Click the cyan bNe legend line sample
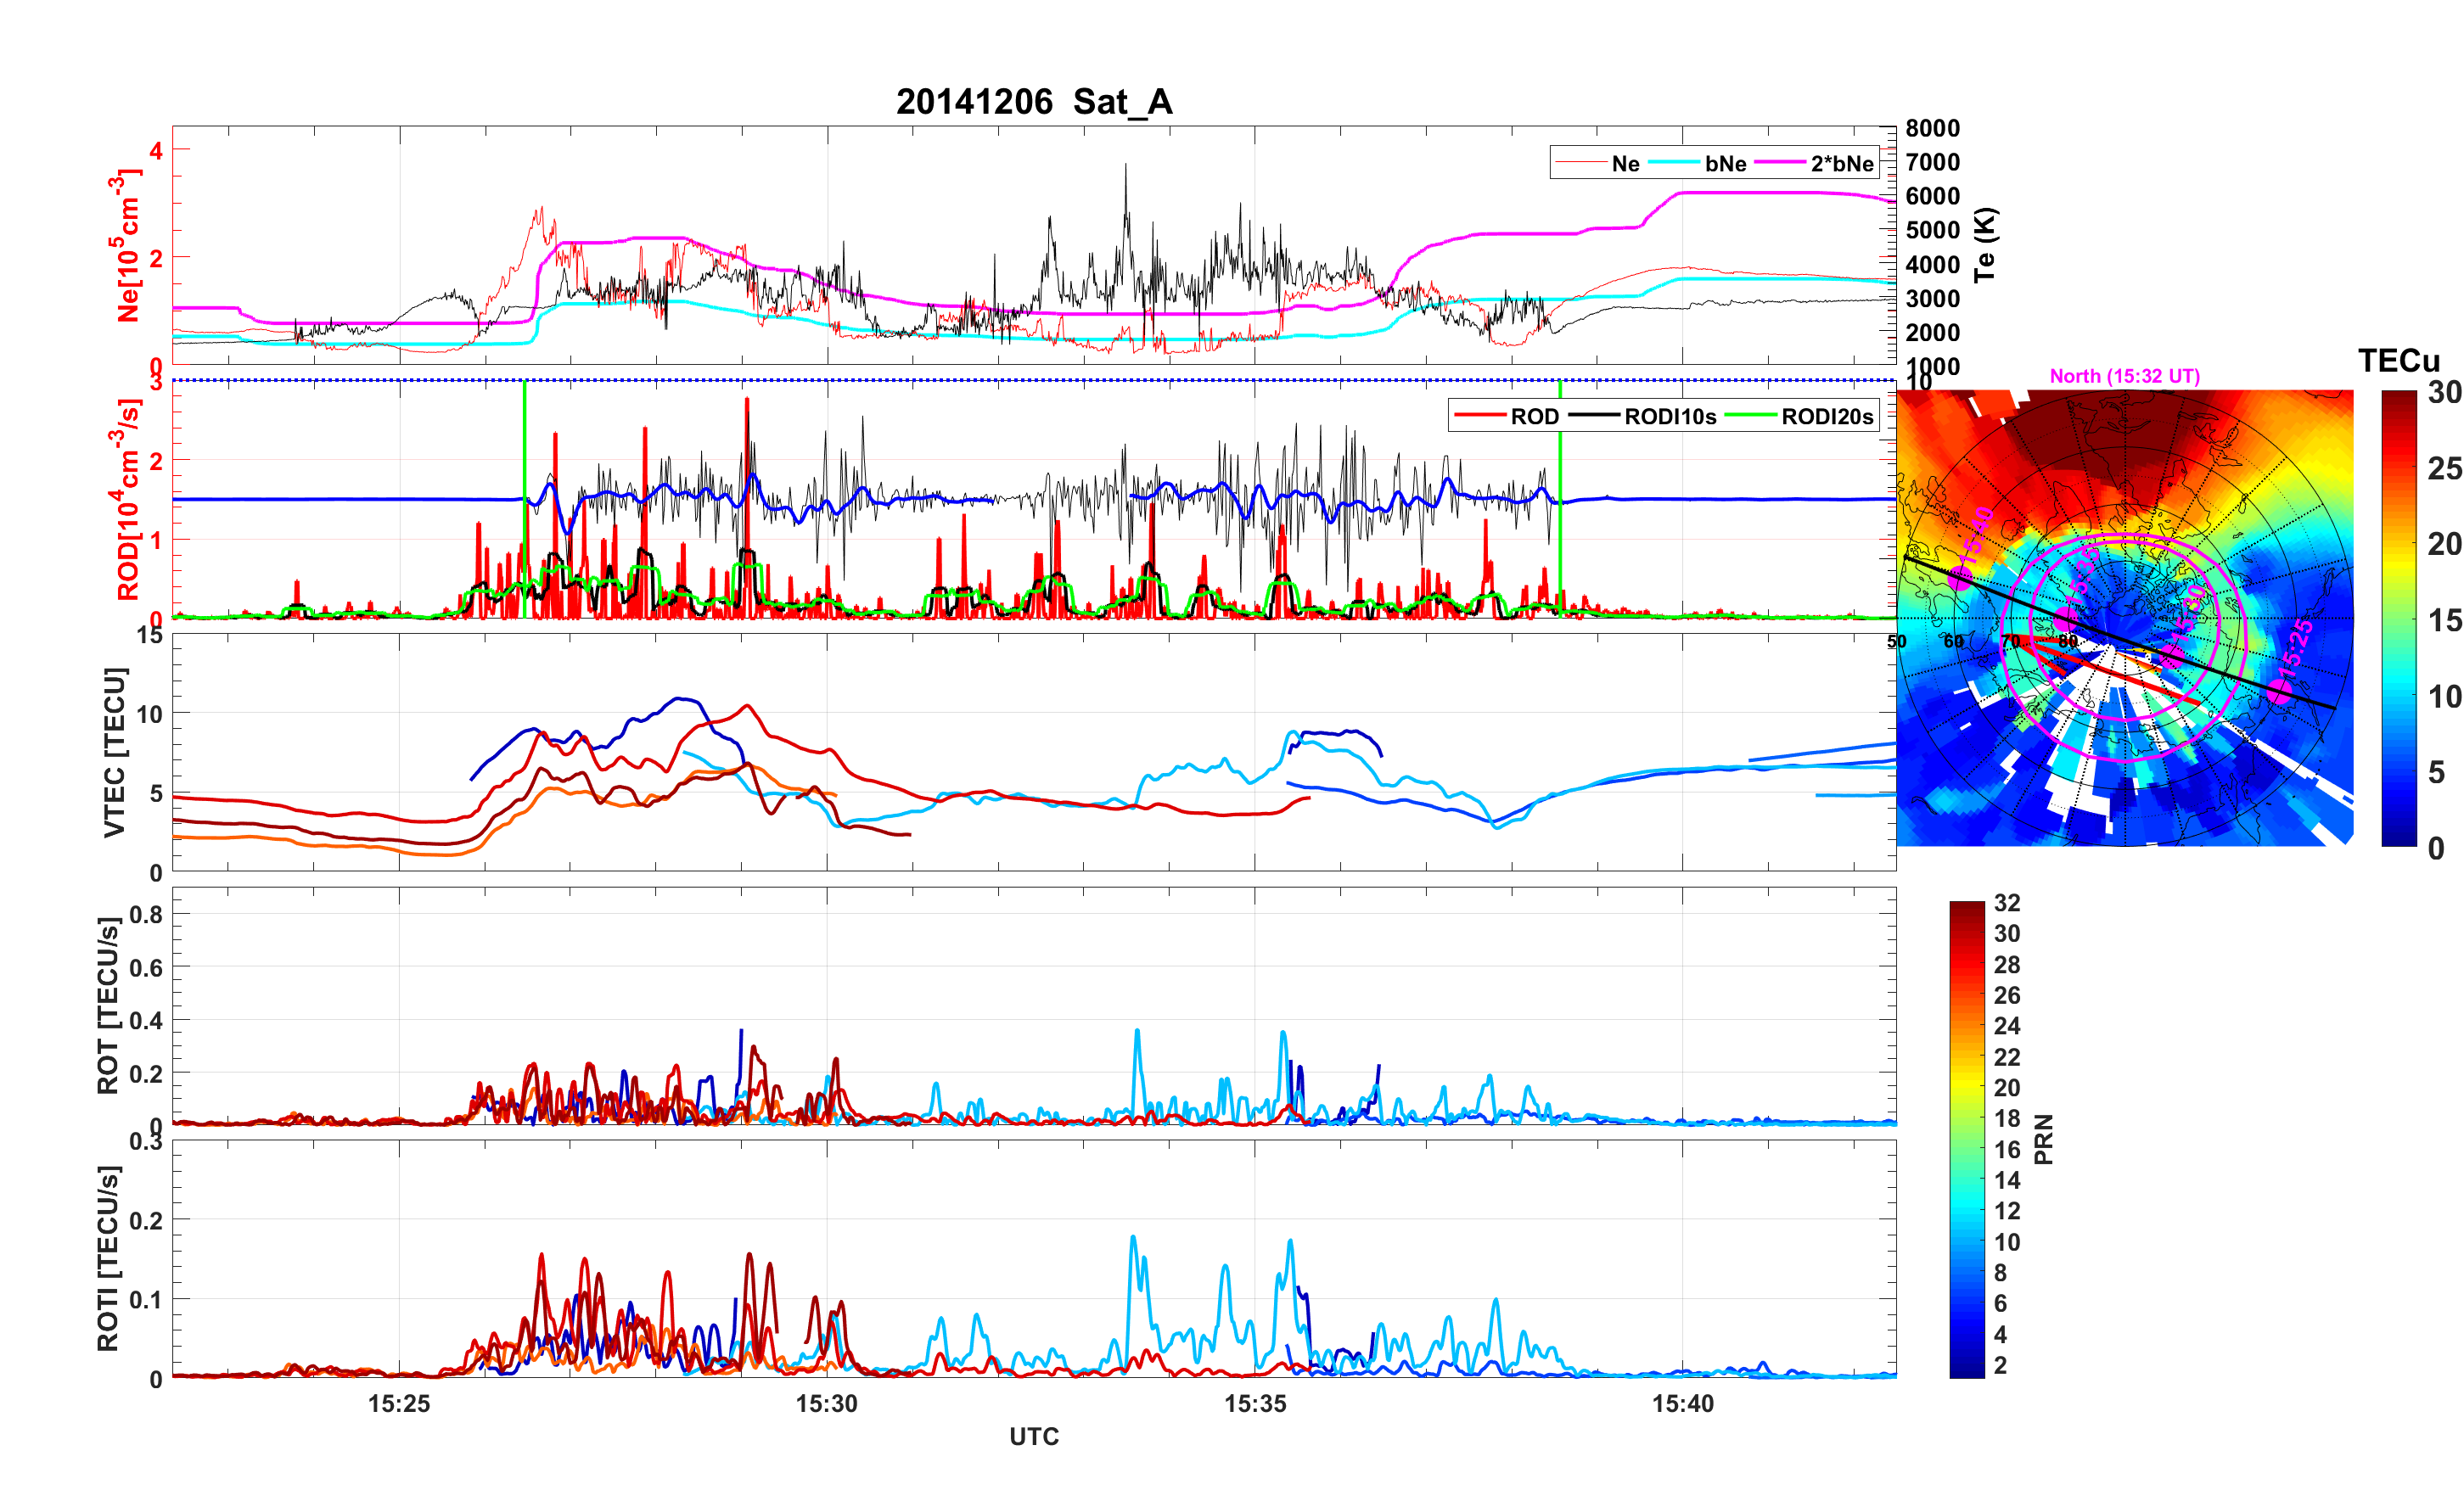 (x=1673, y=163)
